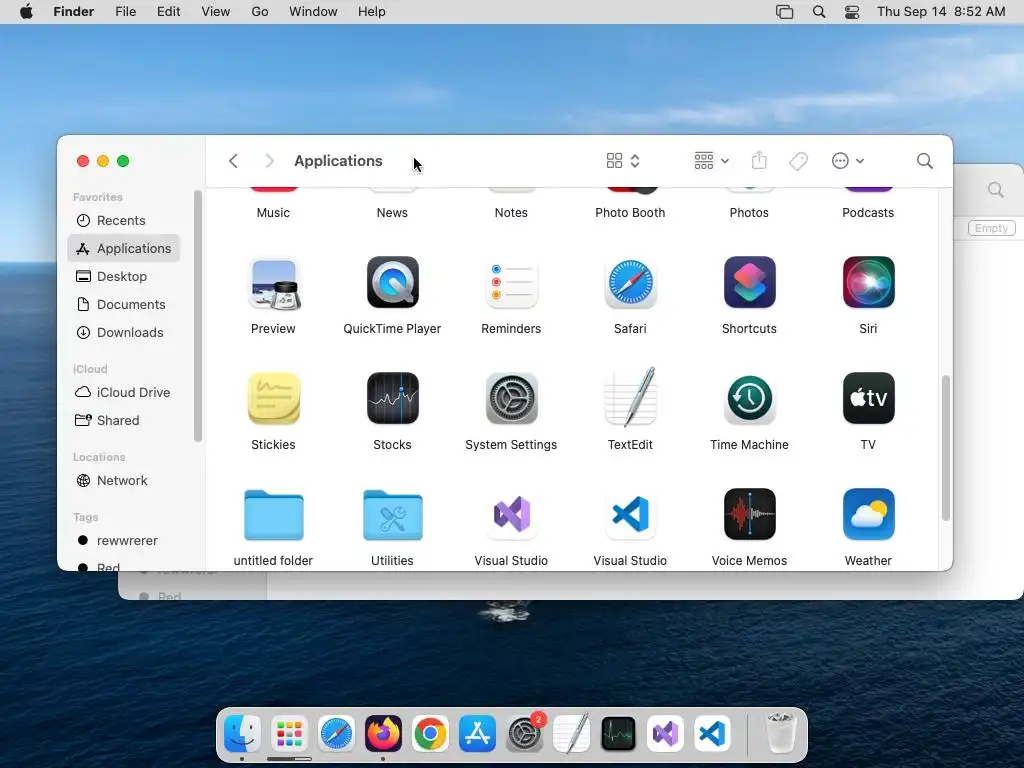Open the Edit menu
This screenshot has height=768, width=1024.
168,12
